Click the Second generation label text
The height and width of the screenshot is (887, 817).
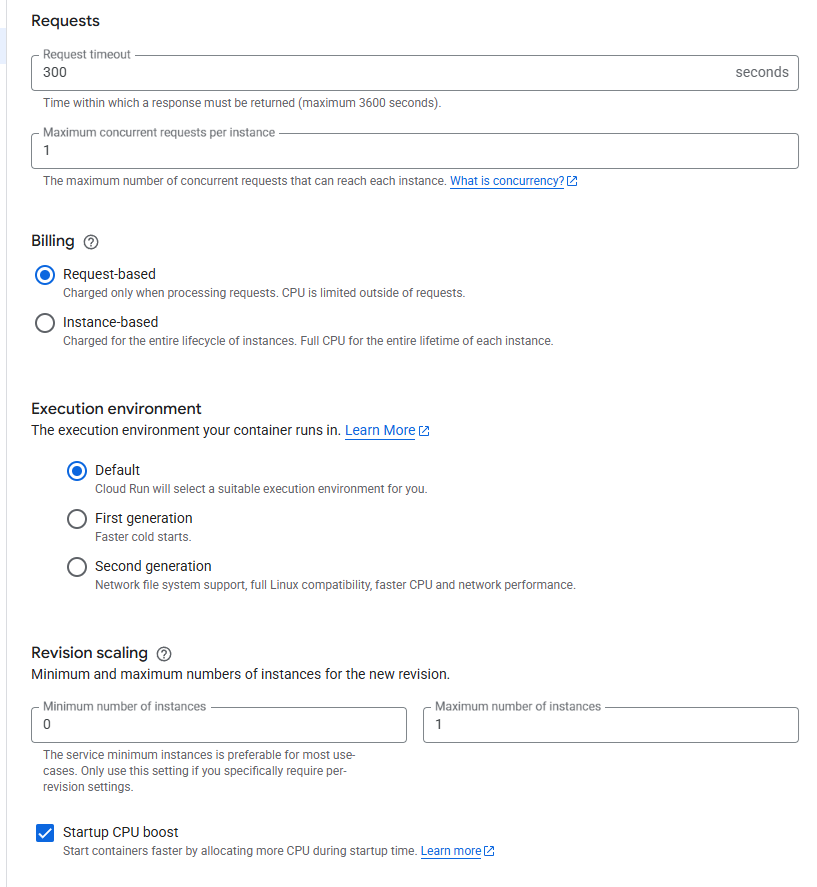tap(153, 567)
